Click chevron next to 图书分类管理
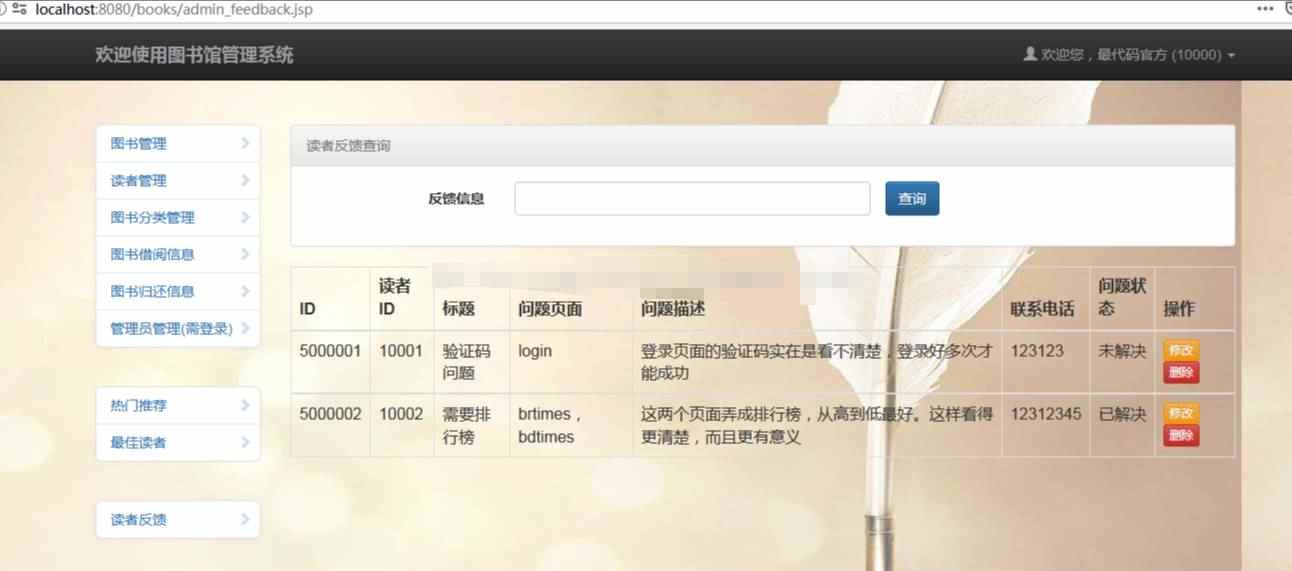Screen dimensions: 1292x571 (x=245, y=217)
